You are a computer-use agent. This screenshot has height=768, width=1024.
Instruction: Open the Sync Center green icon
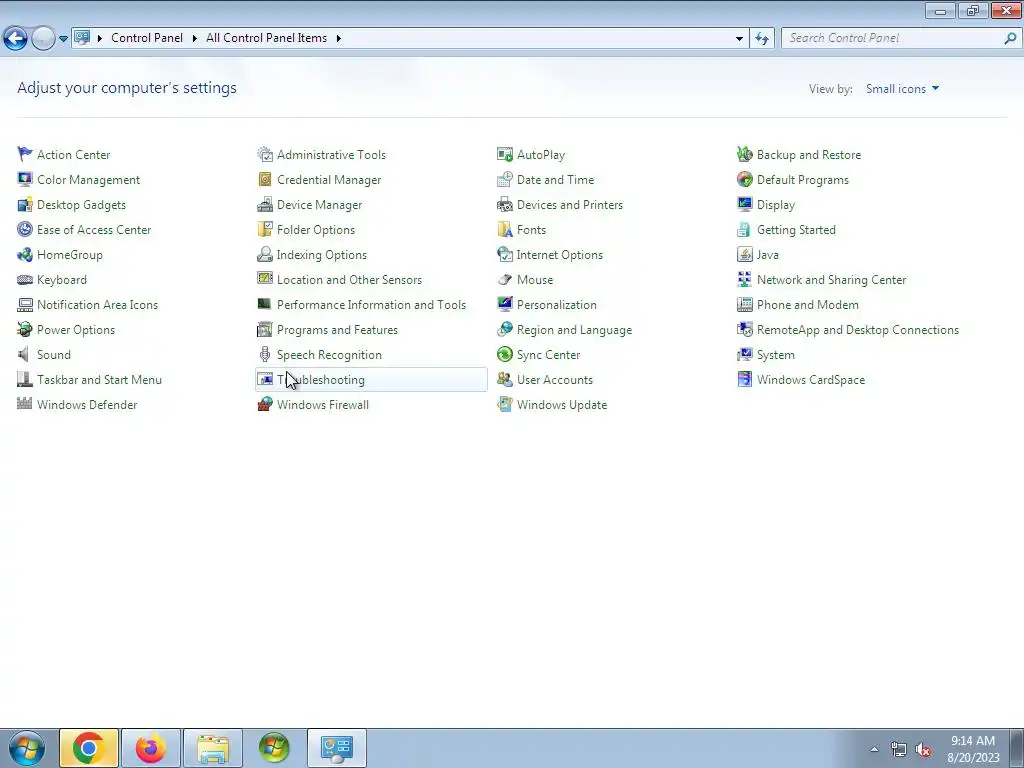pos(505,354)
